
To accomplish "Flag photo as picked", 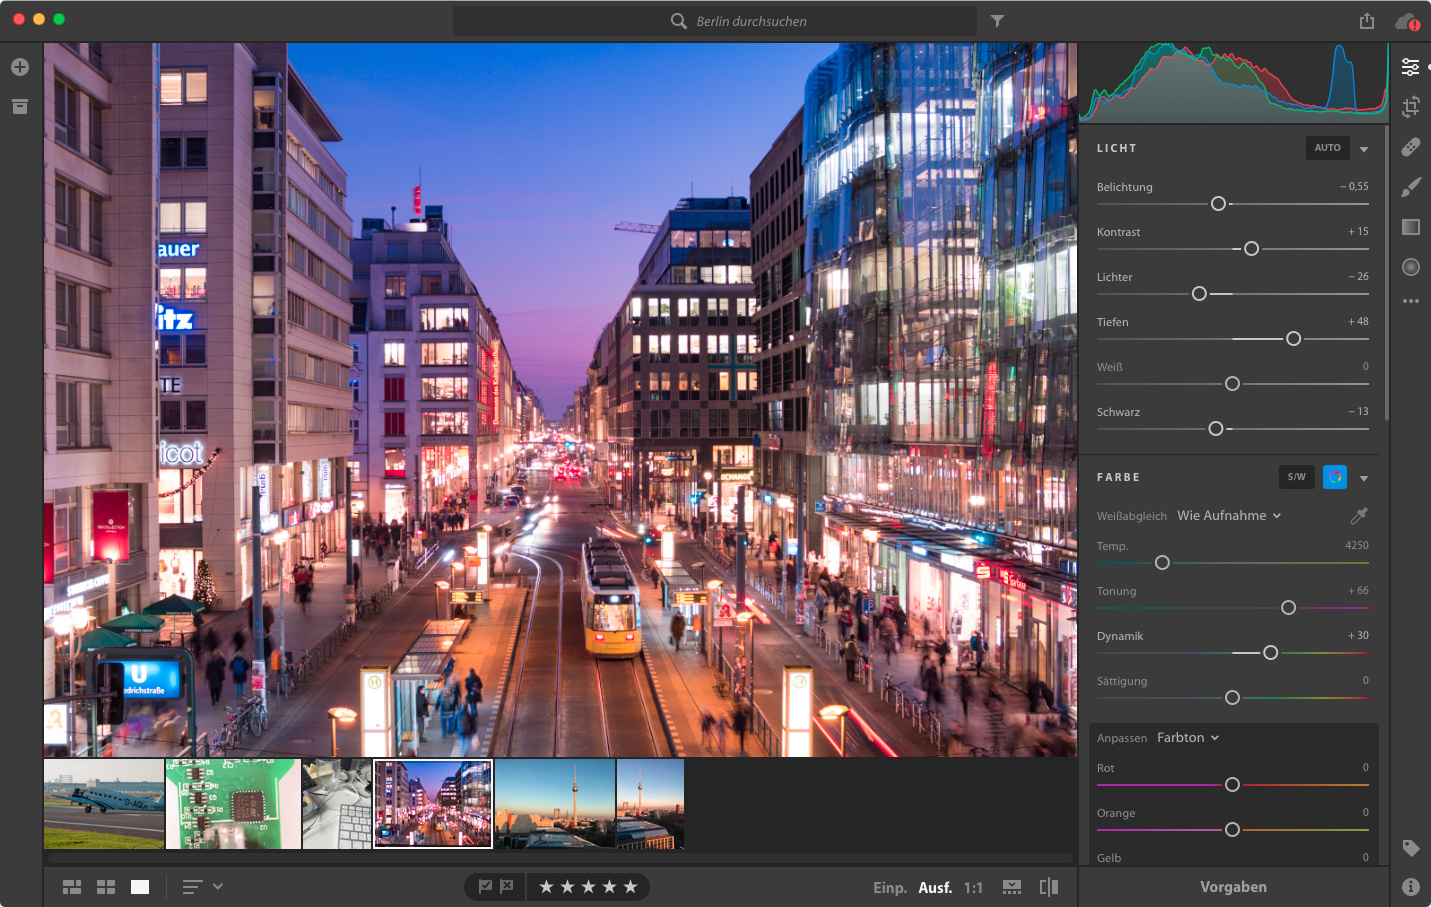I will [x=485, y=886].
